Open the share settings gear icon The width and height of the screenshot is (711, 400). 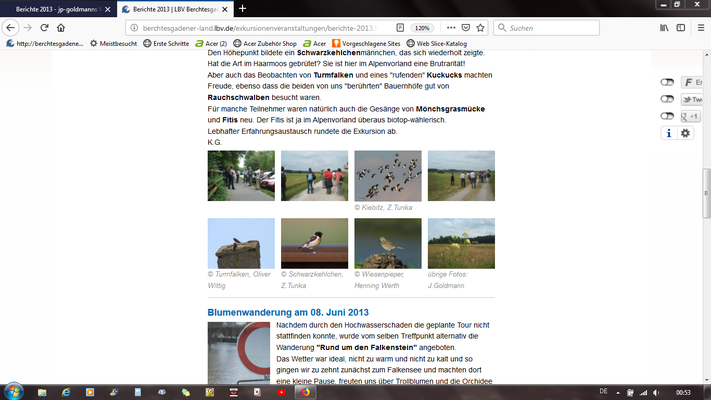pos(685,133)
